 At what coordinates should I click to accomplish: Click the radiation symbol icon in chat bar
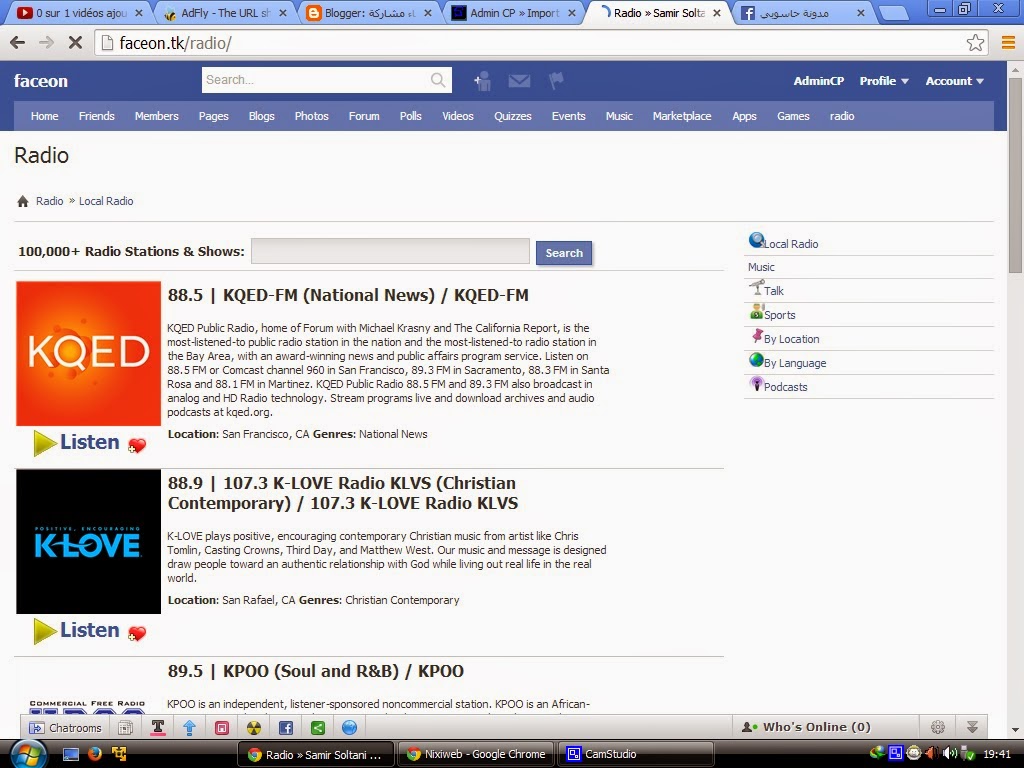pyautogui.click(x=253, y=728)
